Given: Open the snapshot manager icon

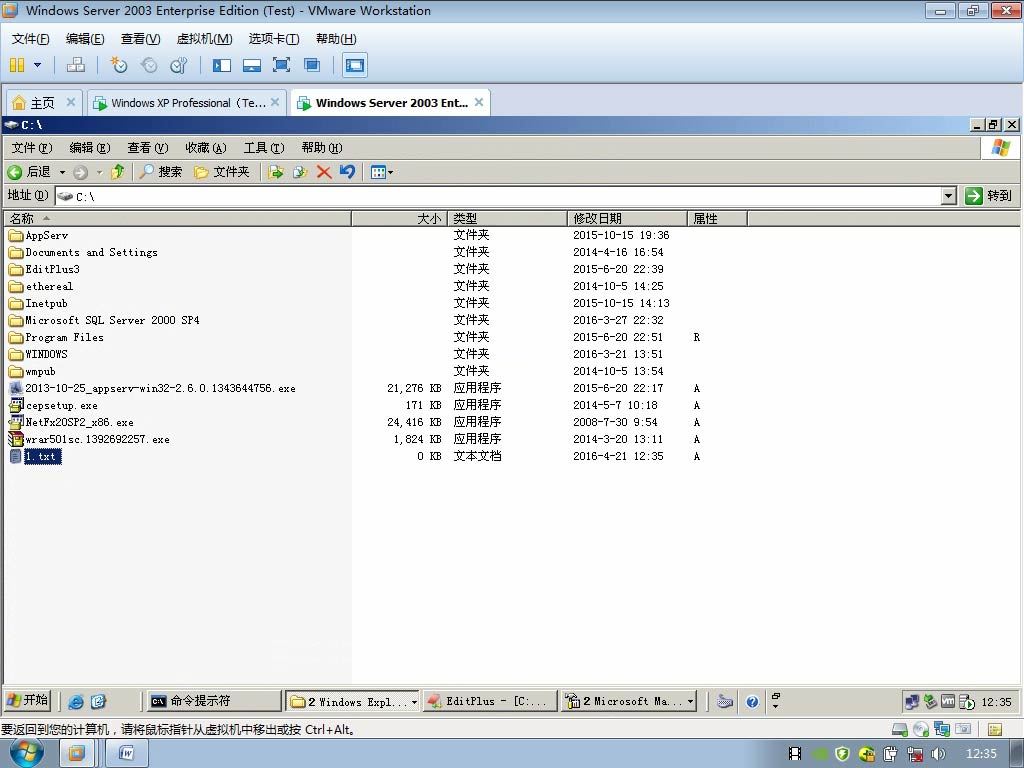Looking at the screenshot, I should click(x=178, y=65).
